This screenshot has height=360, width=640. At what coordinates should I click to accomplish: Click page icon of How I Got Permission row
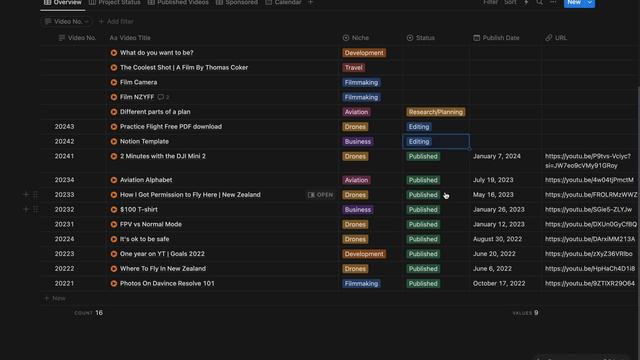point(114,195)
